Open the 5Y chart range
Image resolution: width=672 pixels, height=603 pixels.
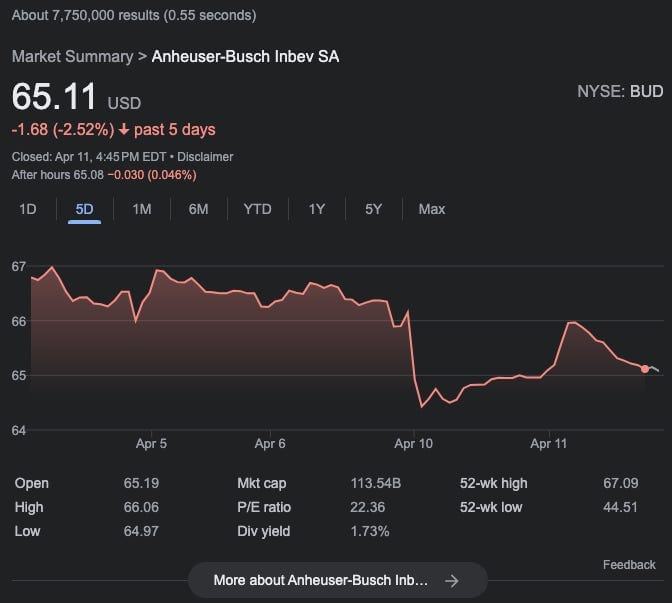click(373, 209)
